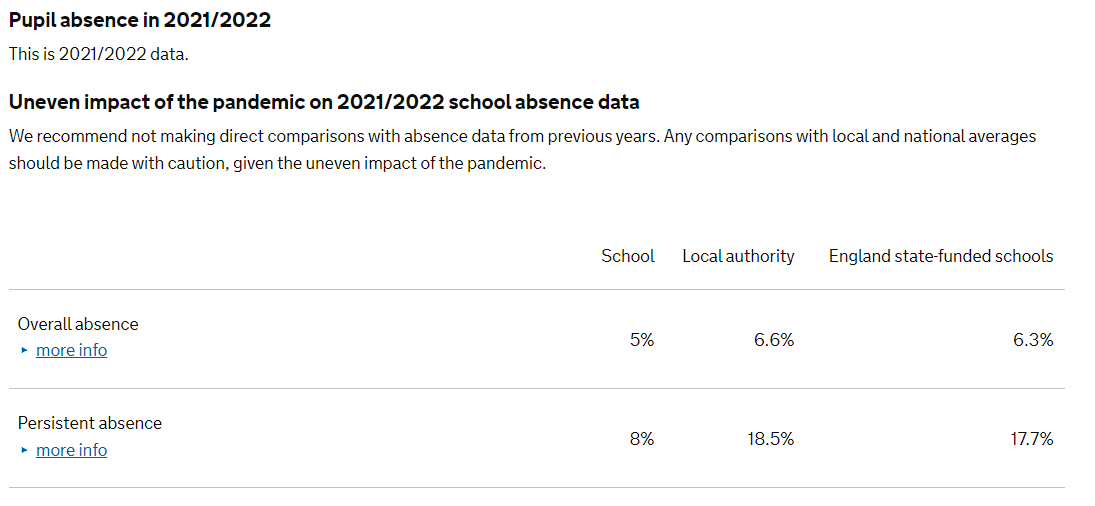Click the School column header
Viewport: 1095px width, 506px height.
pos(628,256)
